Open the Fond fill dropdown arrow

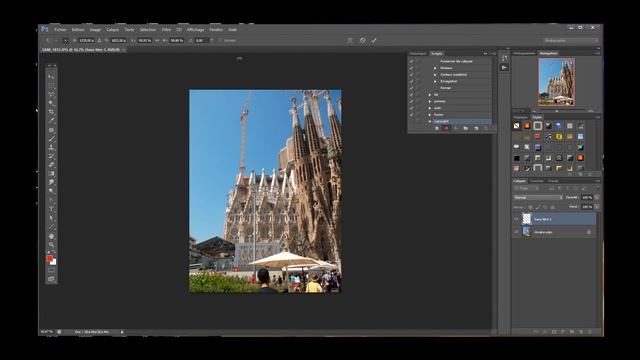(x=597, y=207)
